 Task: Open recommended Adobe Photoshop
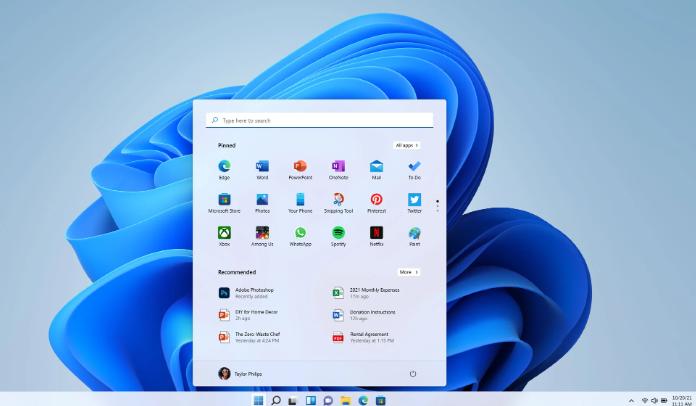click(x=246, y=293)
